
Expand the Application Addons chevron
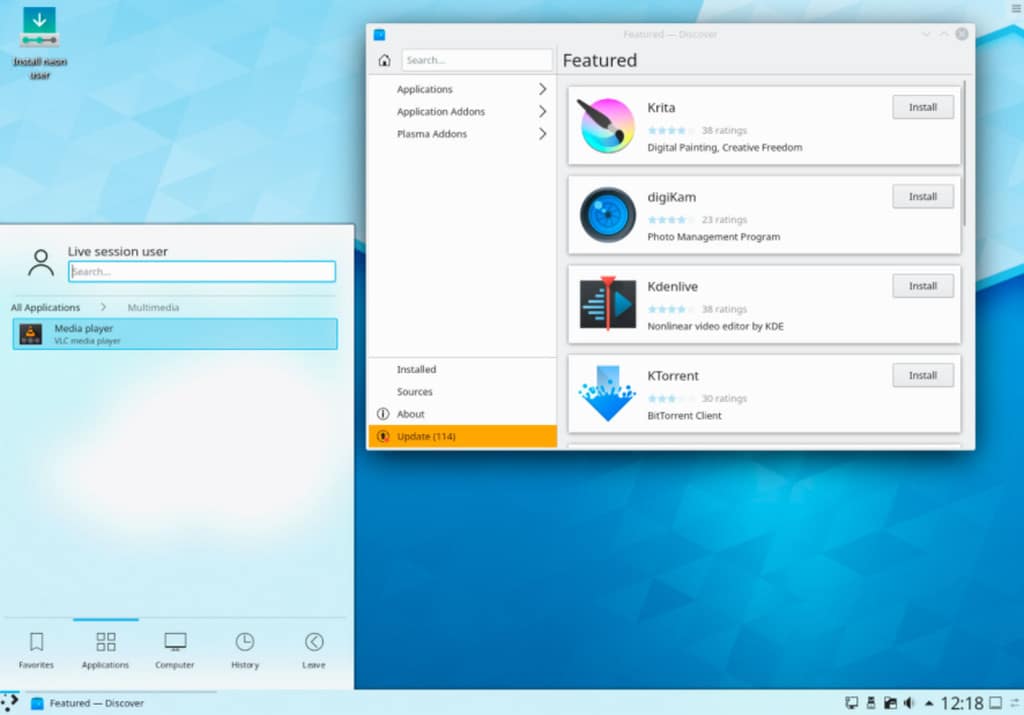[x=543, y=112]
